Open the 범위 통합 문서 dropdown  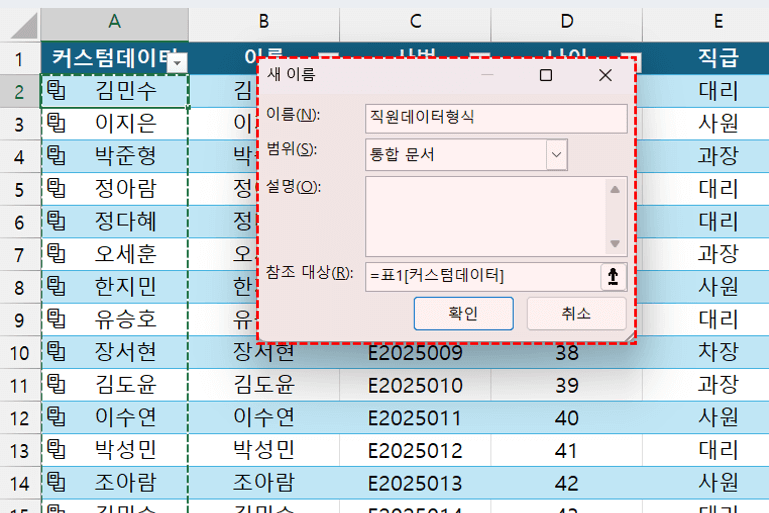pyautogui.click(x=556, y=155)
